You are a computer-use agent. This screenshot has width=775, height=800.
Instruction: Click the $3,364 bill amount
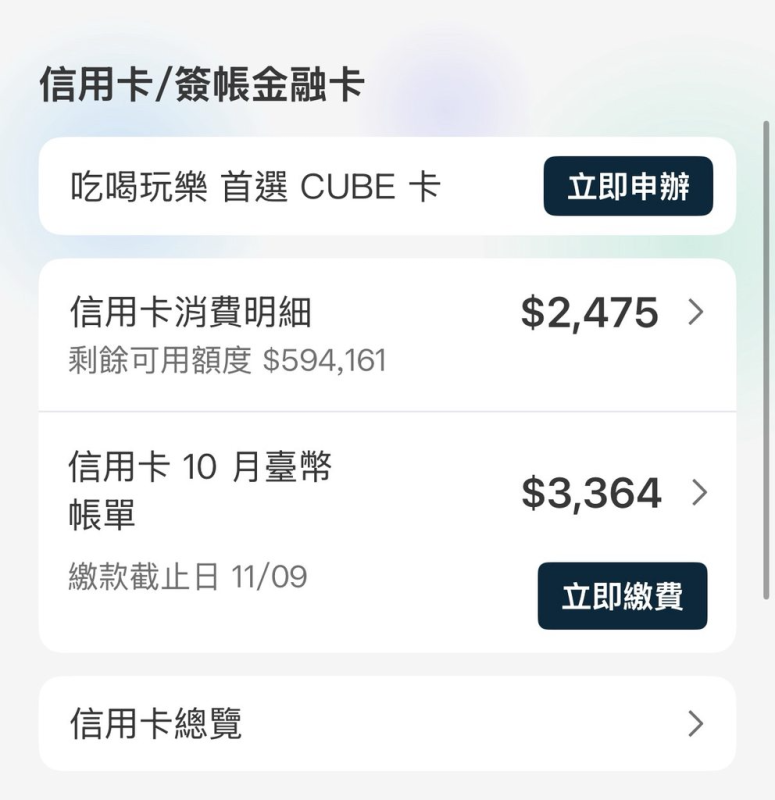tap(591, 493)
